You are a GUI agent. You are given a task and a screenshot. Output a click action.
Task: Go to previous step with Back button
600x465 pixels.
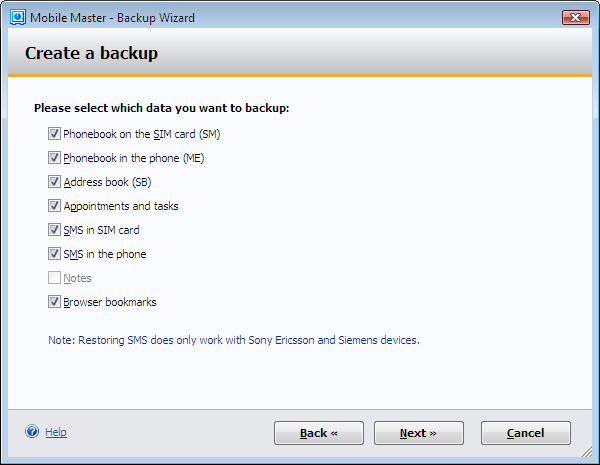tap(319, 433)
